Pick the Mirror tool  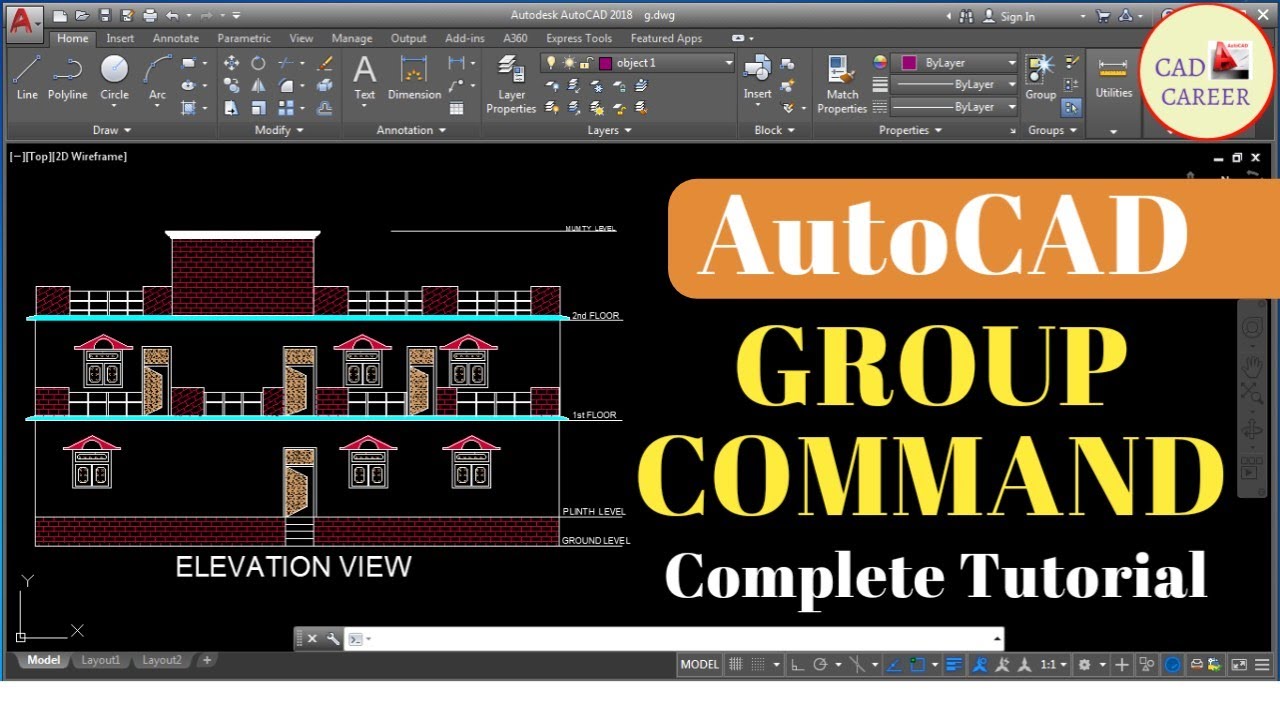tap(258, 85)
